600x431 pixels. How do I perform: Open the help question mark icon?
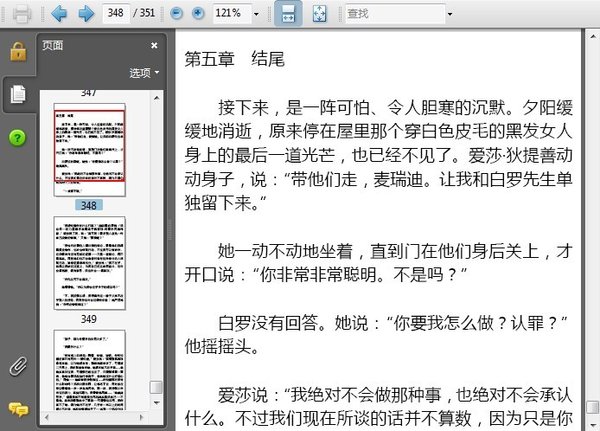pos(17,137)
